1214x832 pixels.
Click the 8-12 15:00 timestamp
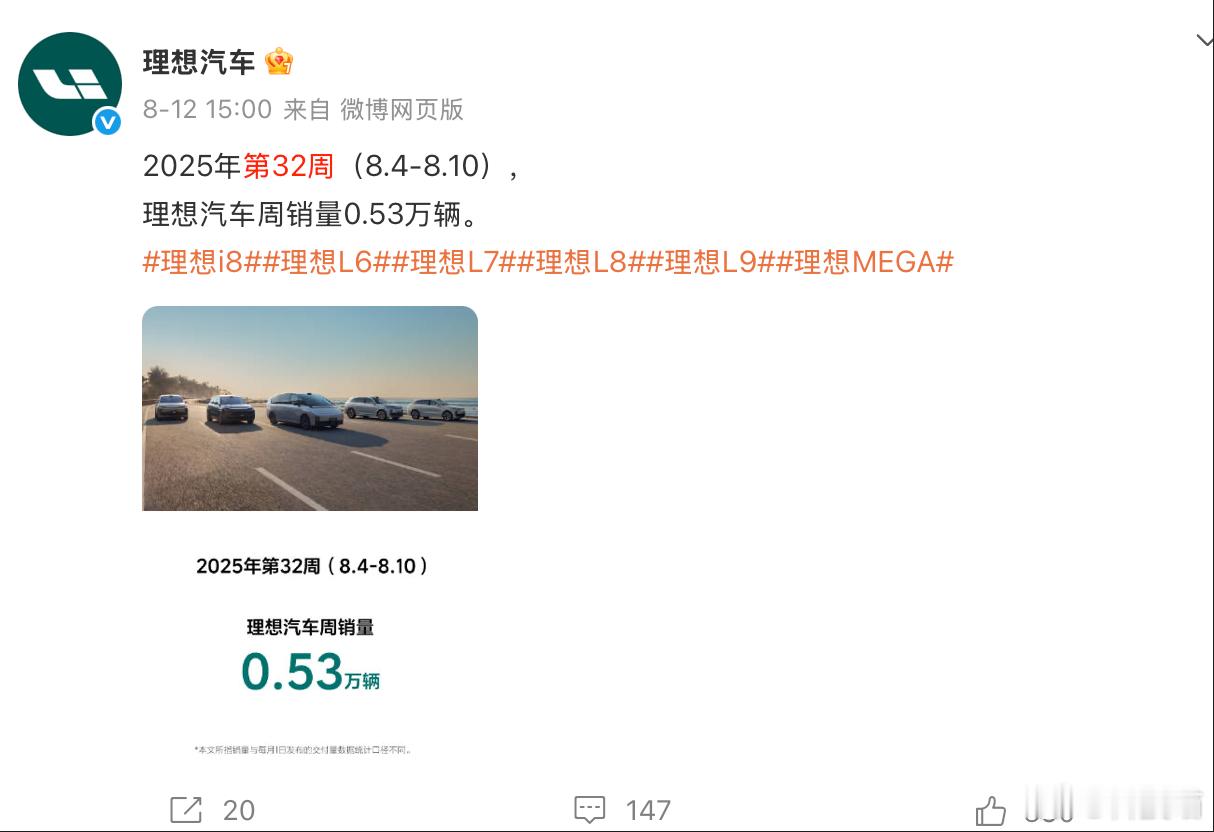click(x=207, y=109)
